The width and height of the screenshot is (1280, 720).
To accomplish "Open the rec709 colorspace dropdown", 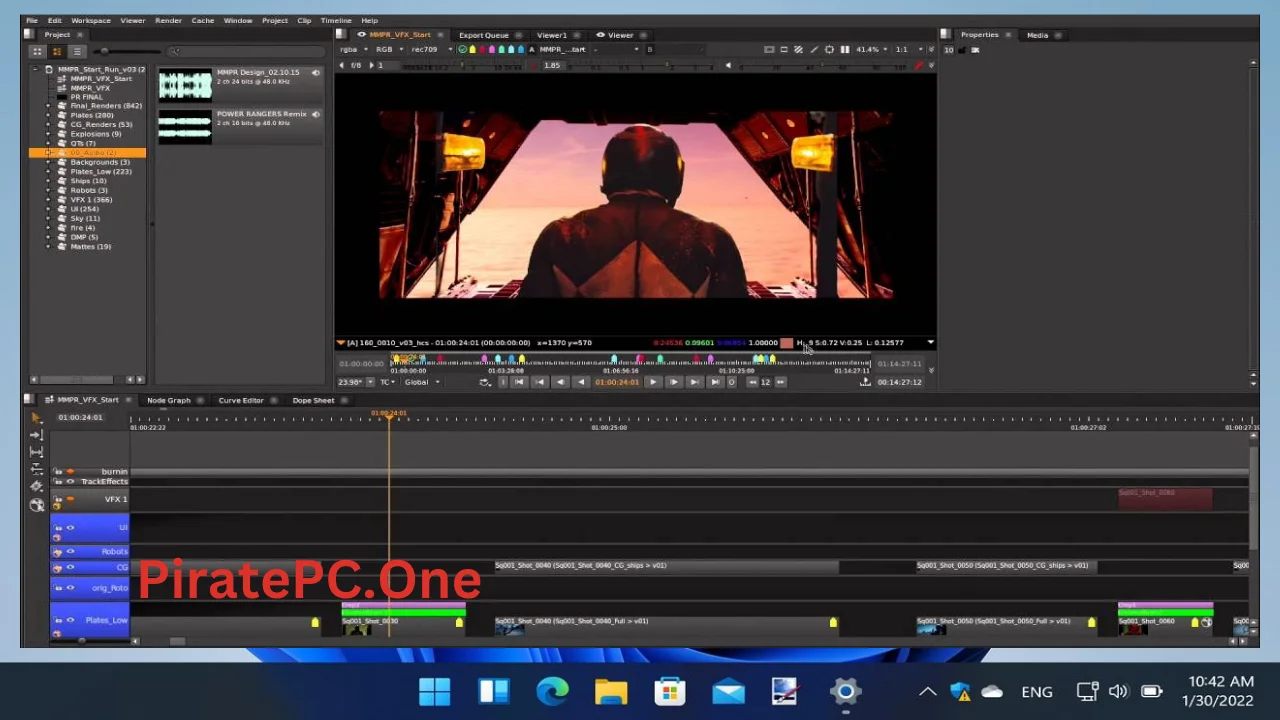I will pos(430,49).
